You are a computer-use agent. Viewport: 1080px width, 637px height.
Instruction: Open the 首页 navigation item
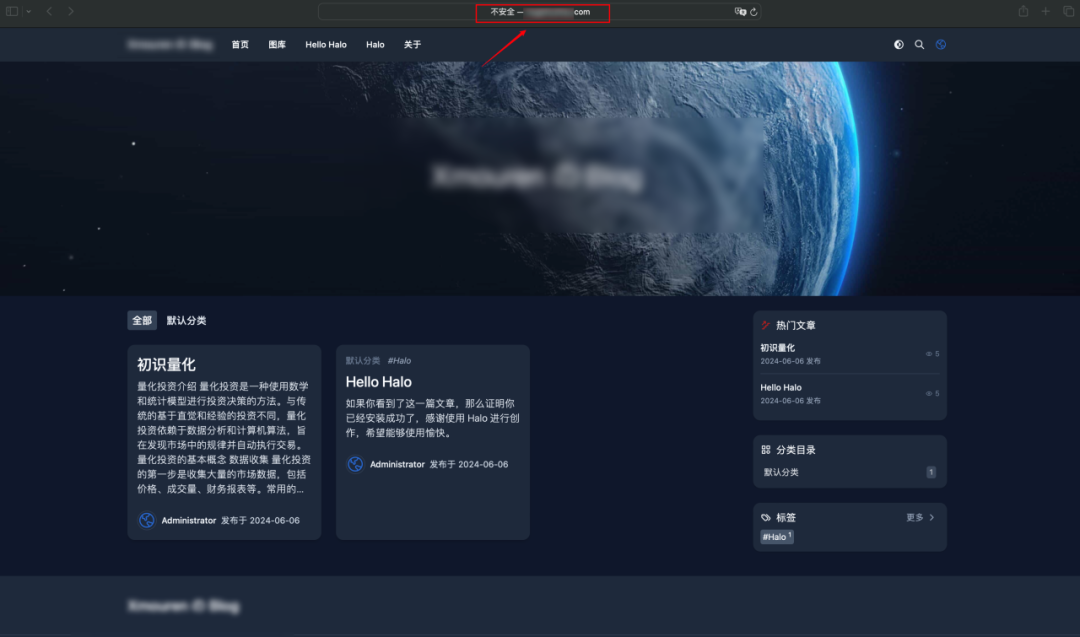tap(240, 45)
